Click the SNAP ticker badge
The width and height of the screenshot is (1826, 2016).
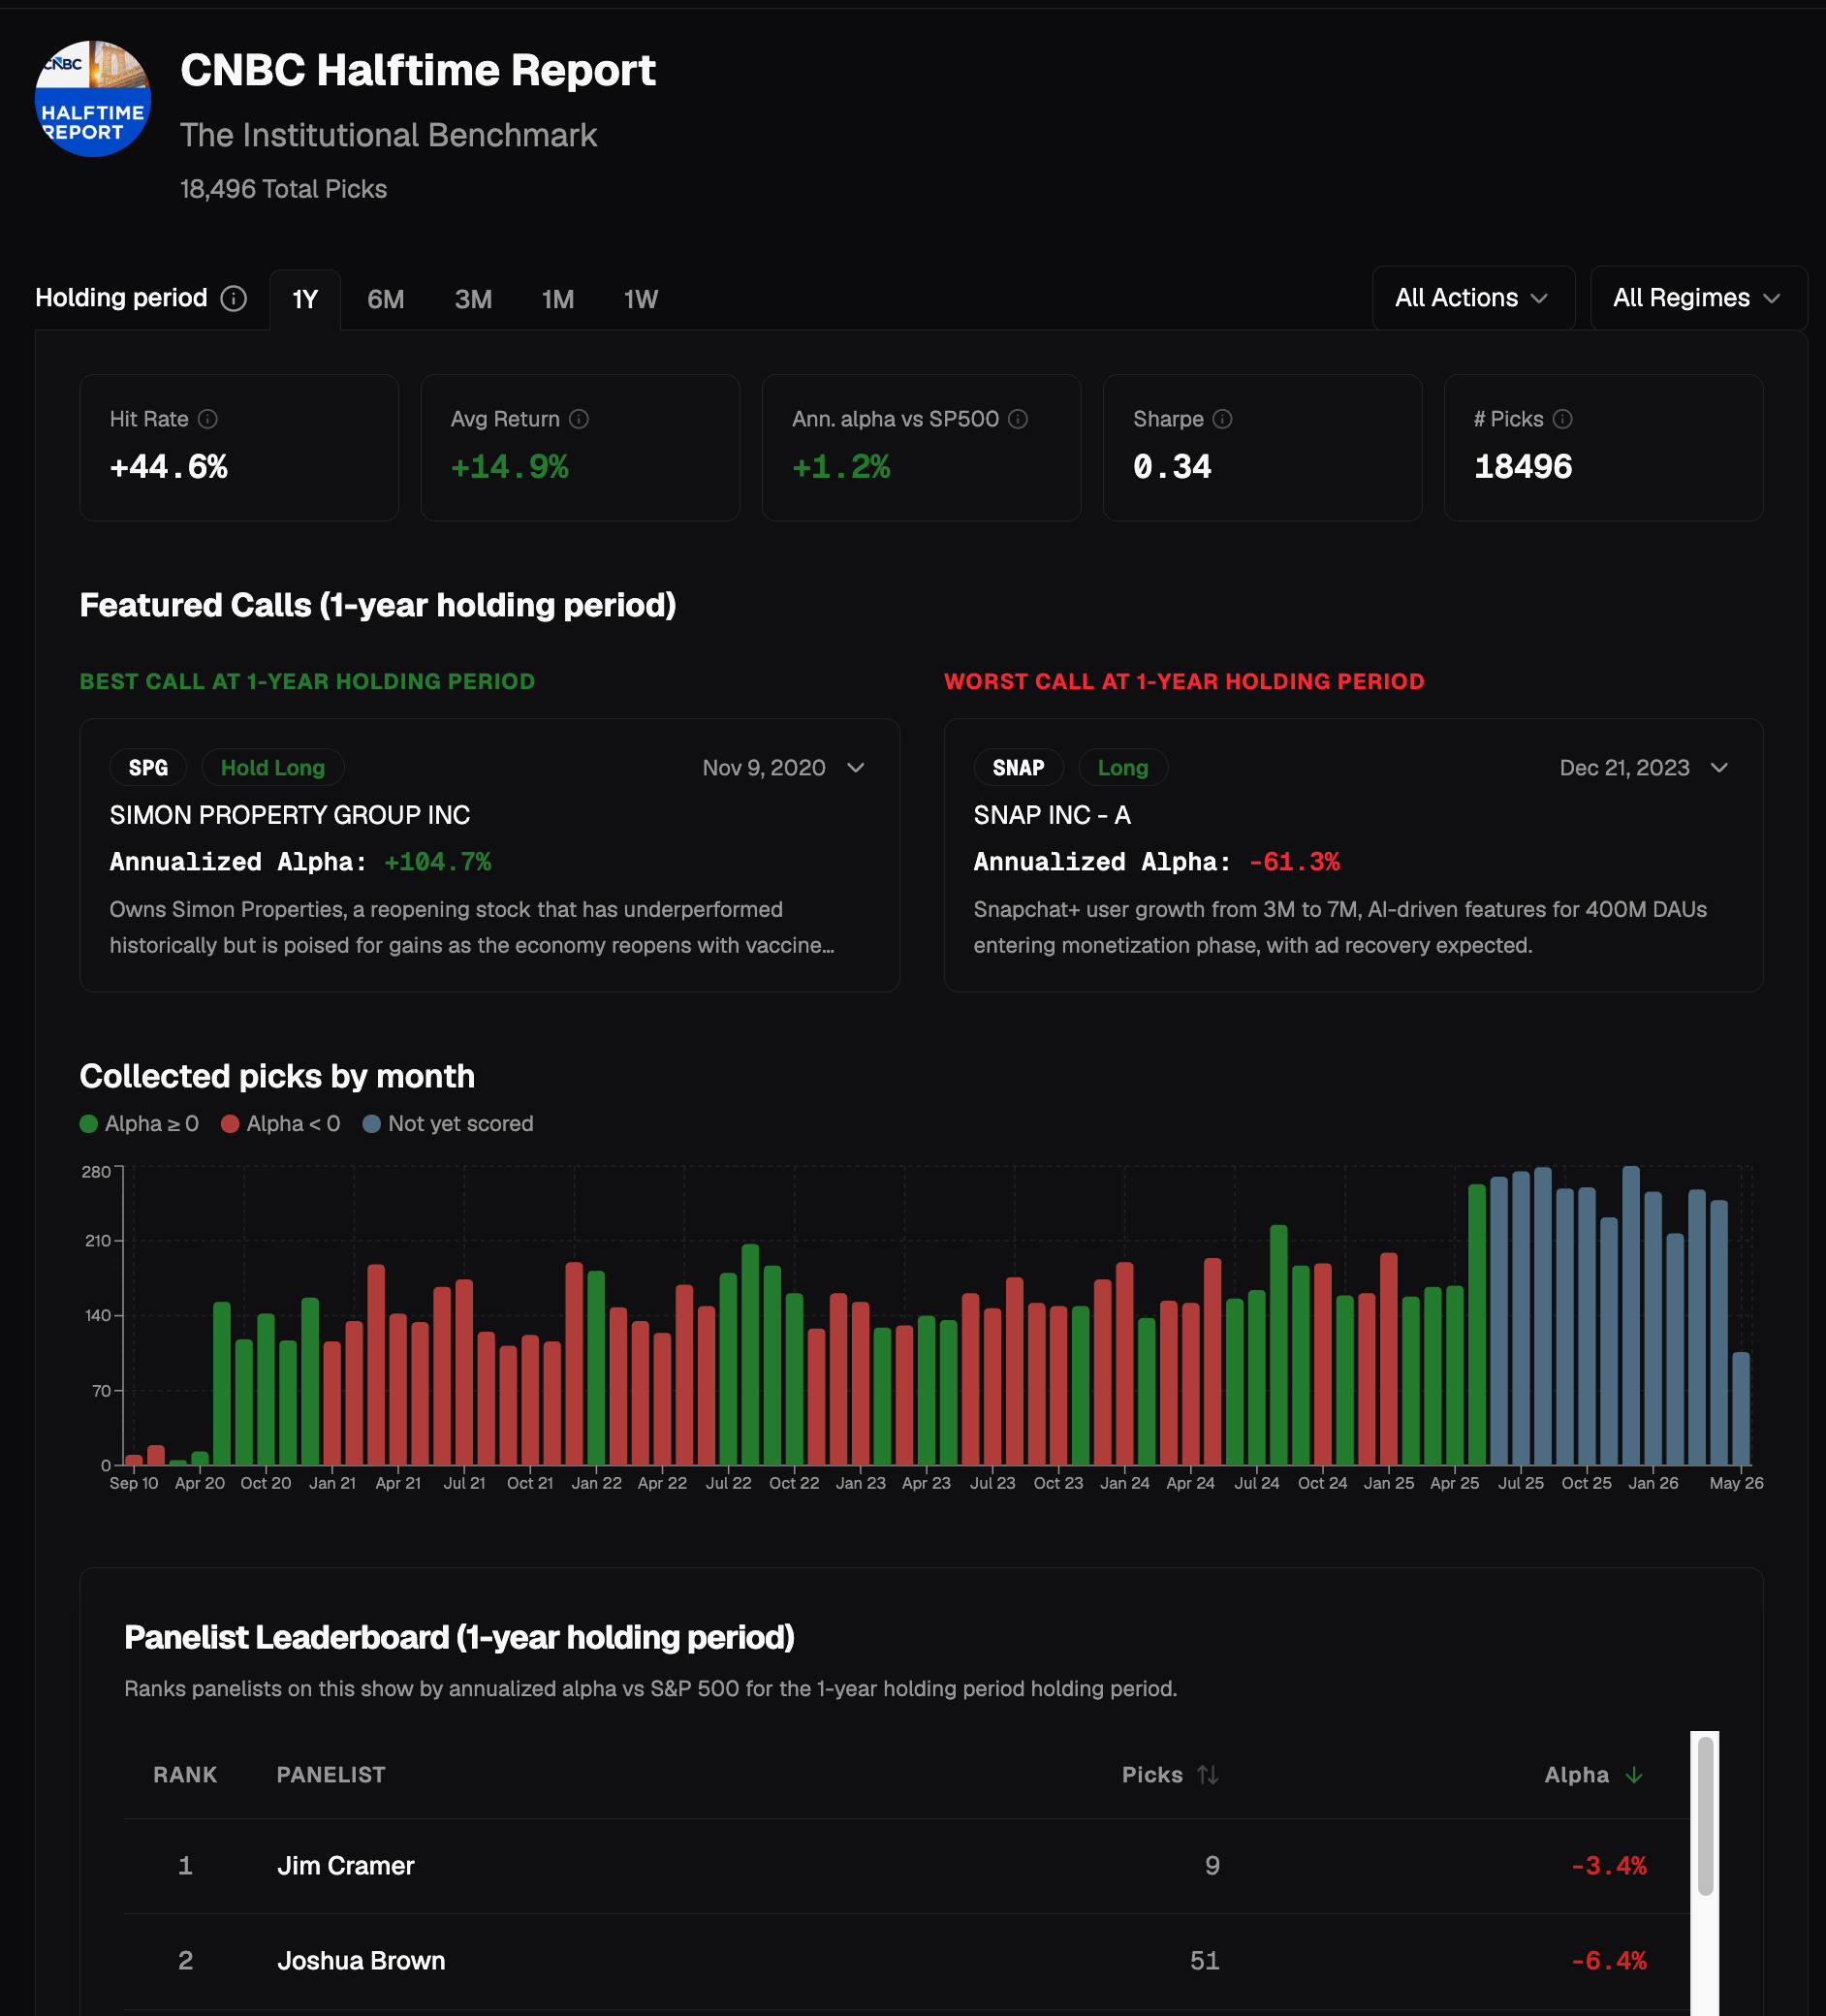(x=1018, y=768)
